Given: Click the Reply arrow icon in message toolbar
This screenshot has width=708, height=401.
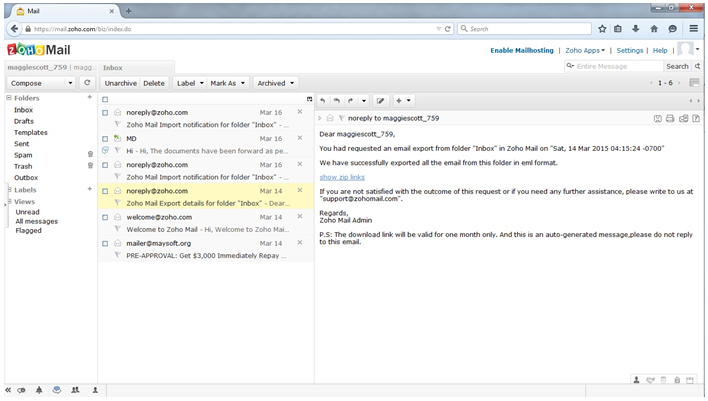Looking at the screenshot, I should [322, 101].
